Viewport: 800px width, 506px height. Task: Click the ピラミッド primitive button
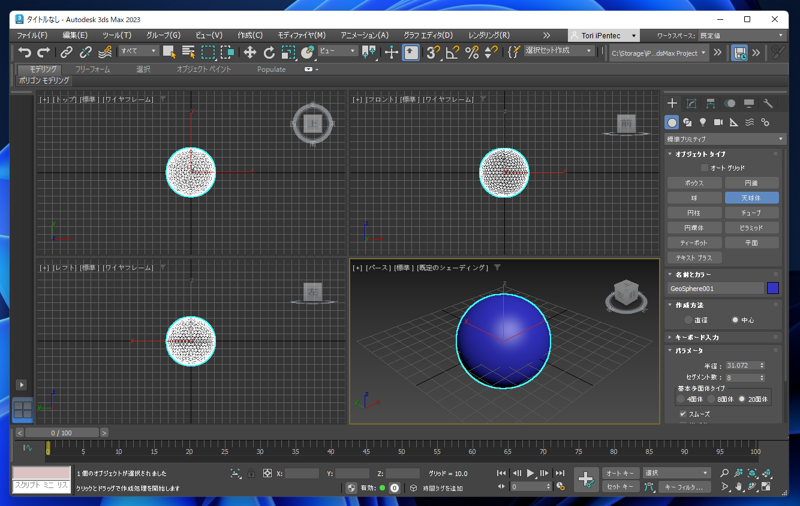click(x=752, y=227)
